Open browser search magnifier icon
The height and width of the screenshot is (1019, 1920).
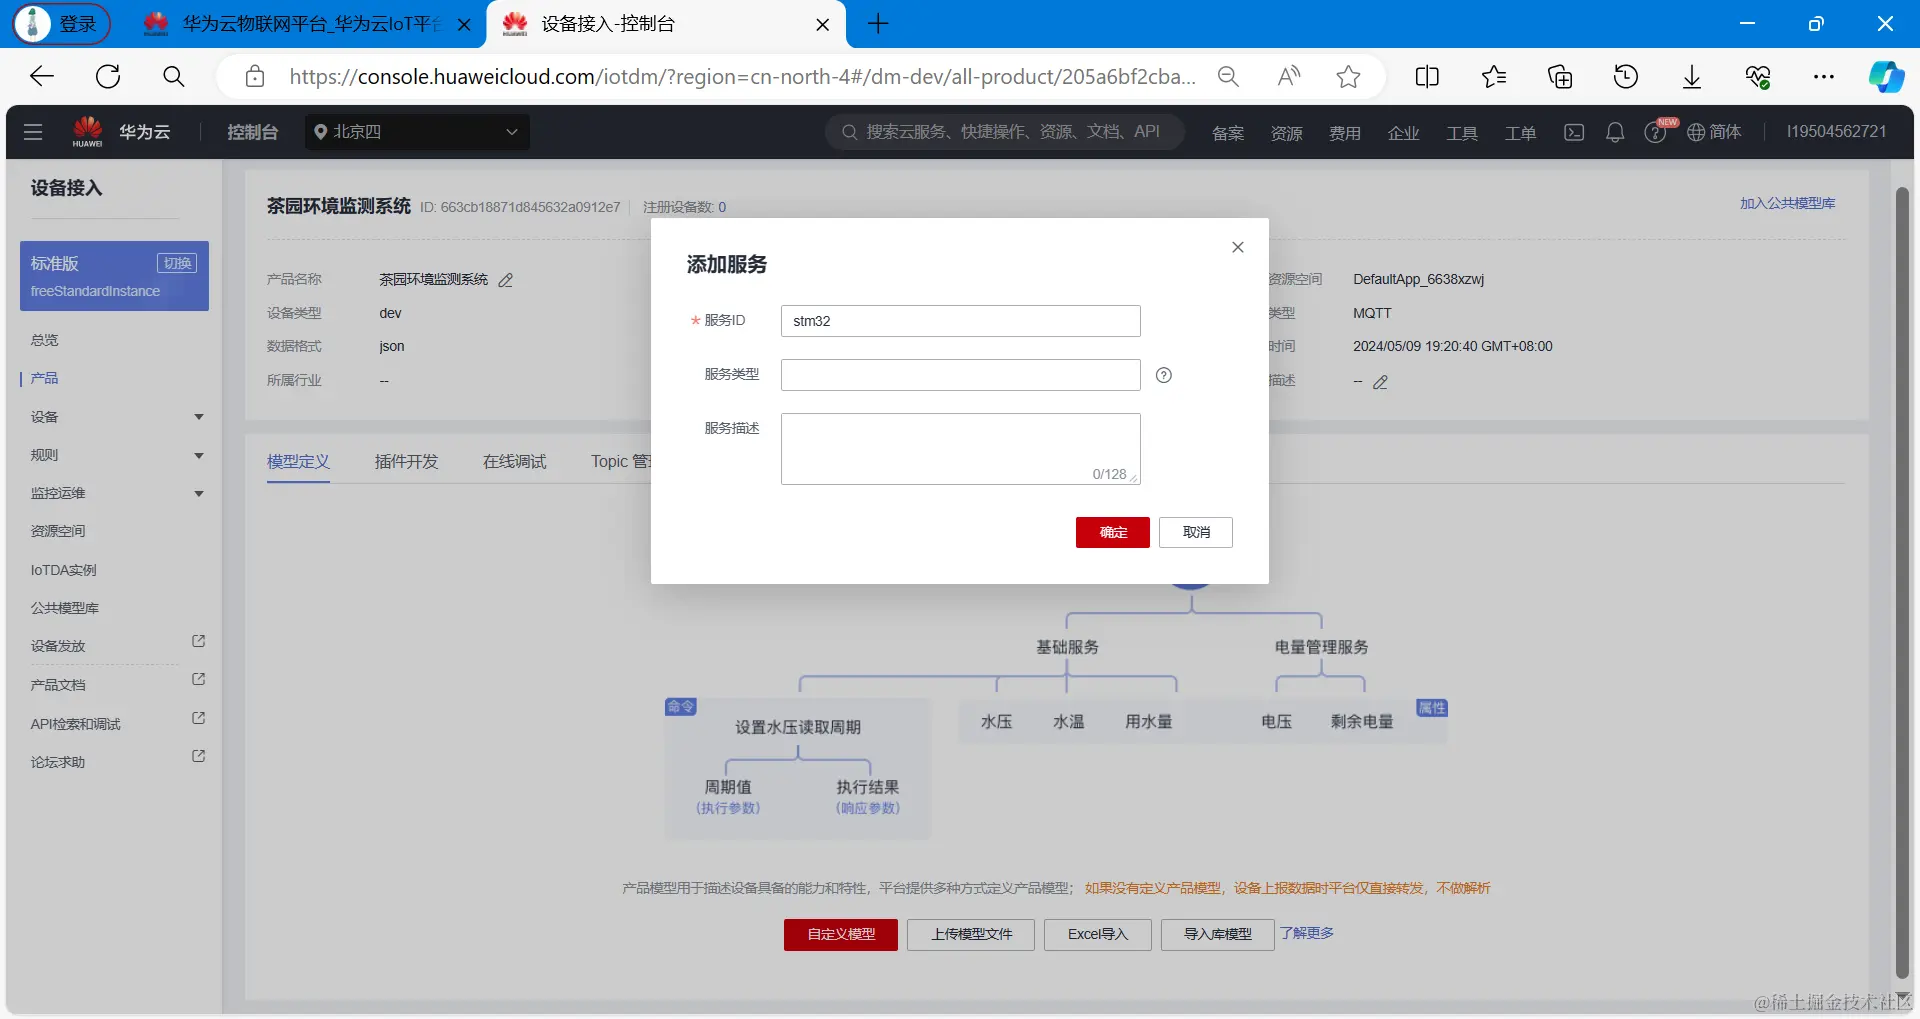tap(174, 77)
